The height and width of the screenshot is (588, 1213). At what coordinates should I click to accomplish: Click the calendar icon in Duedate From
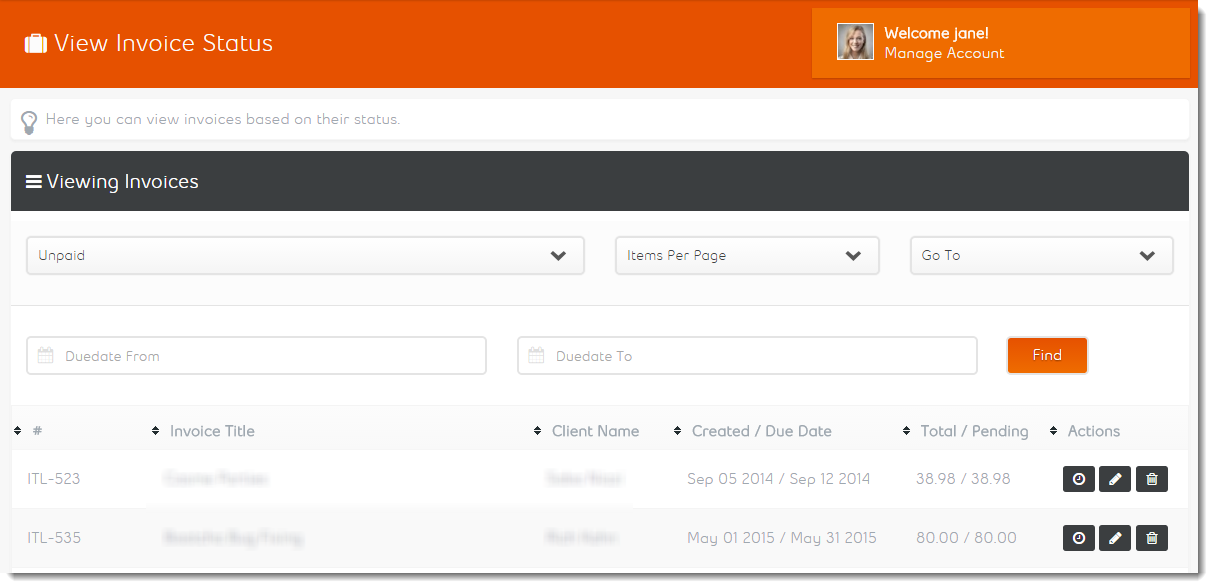click(45, 356)
